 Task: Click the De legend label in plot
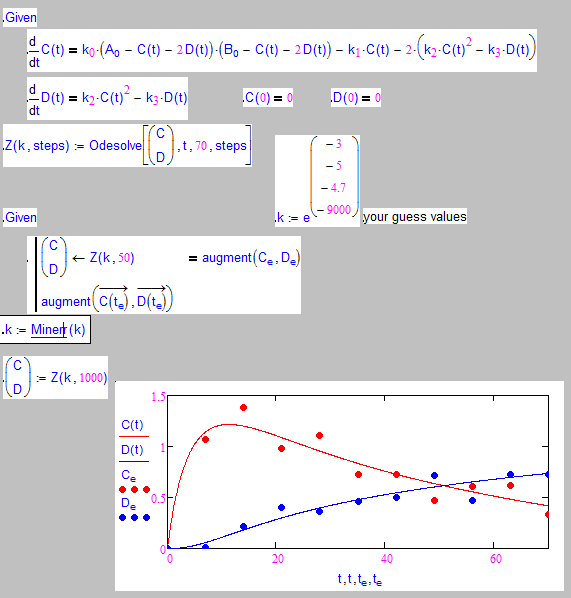pyautogui.click(x=129, y=503)
